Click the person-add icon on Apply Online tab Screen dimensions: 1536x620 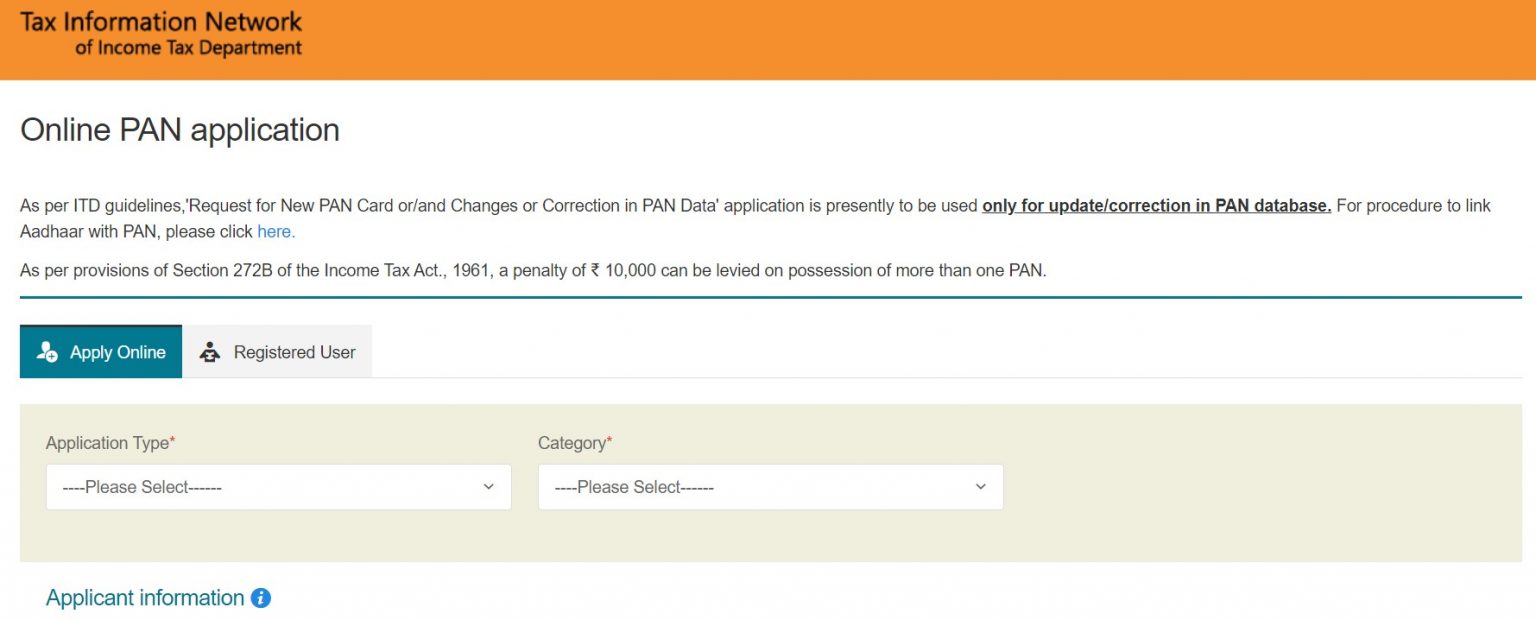[x=46, y=351]
